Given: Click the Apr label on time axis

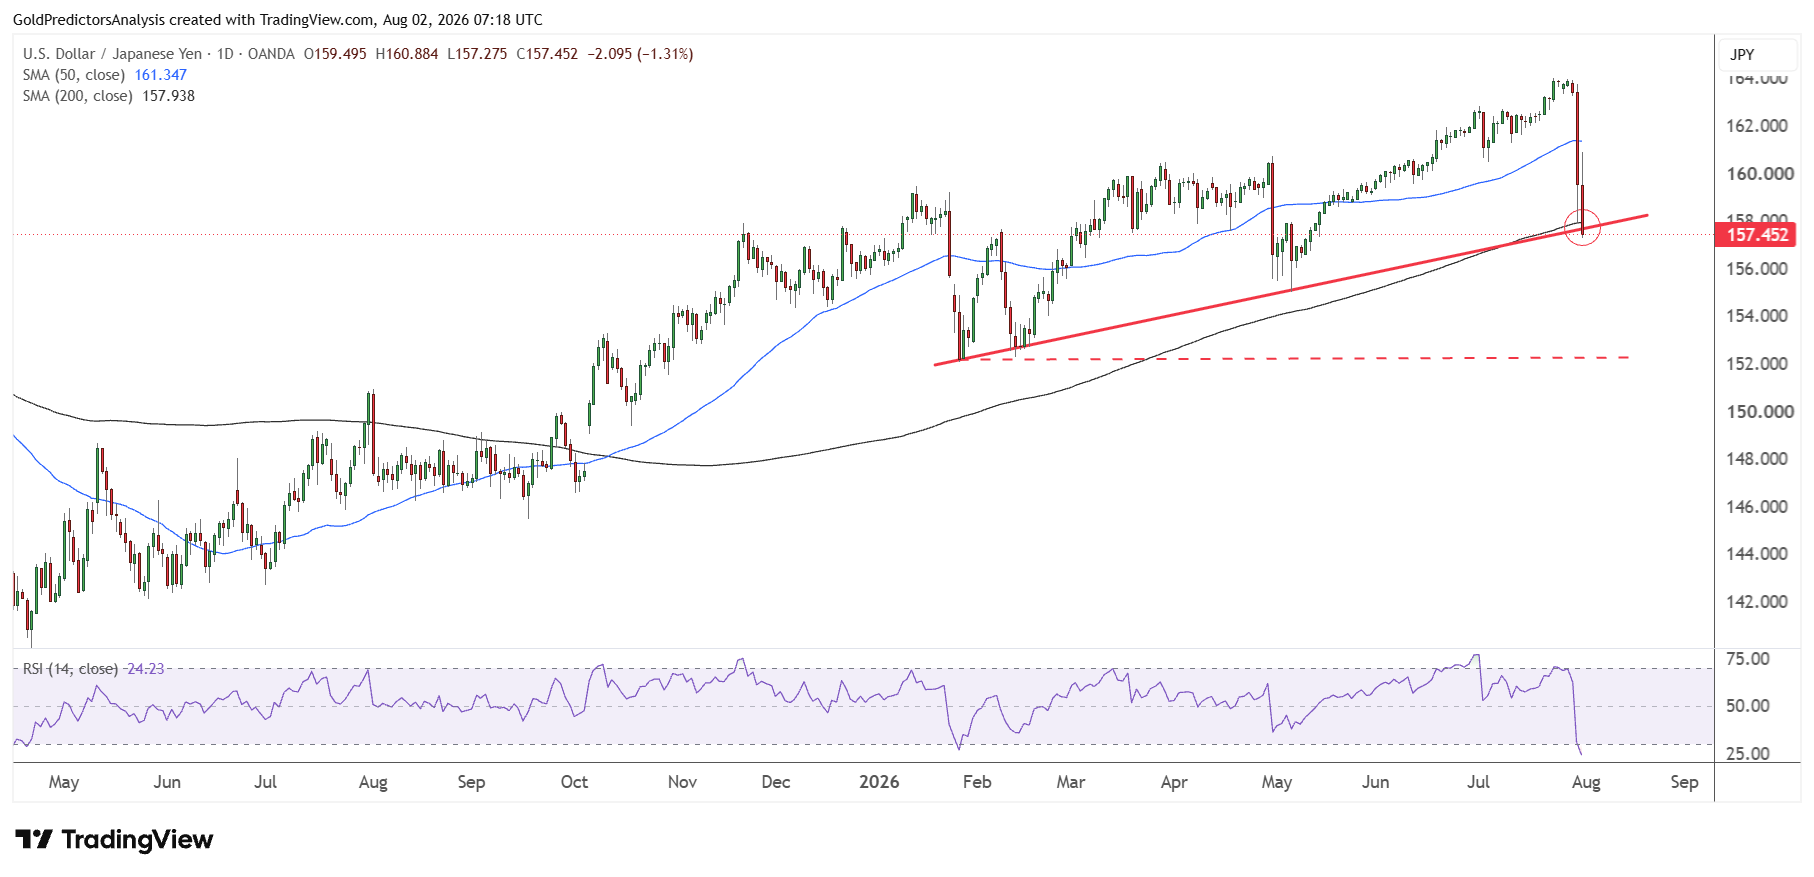Looking at the screenshot, I should (1174, 782).
